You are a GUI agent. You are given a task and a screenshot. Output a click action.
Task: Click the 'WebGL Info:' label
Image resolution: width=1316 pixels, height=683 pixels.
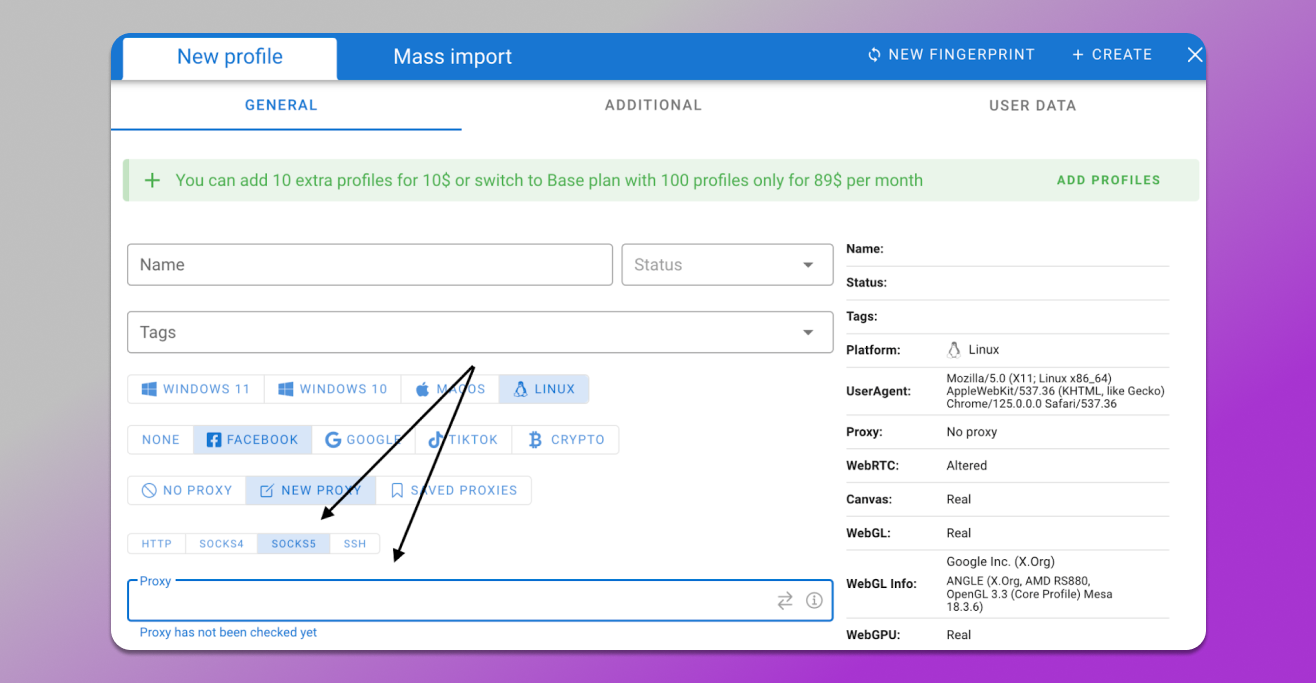pos(881,584)
